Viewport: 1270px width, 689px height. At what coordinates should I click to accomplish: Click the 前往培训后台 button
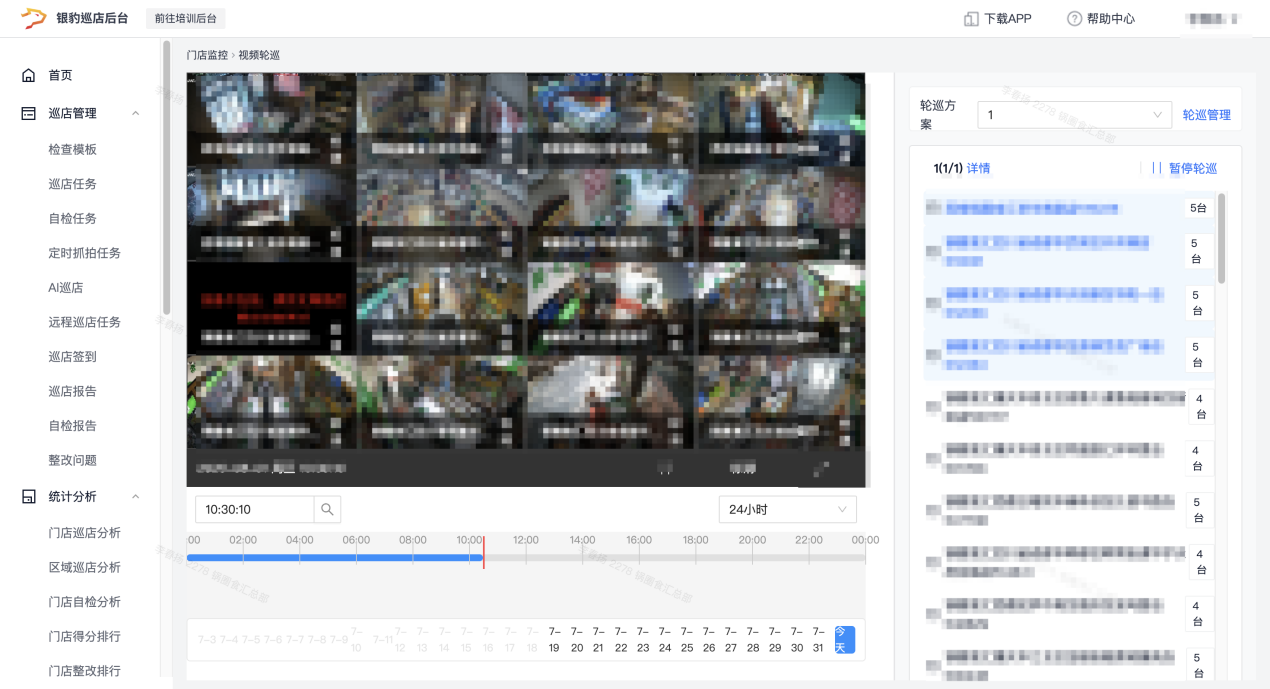click(x=186, y=19)
